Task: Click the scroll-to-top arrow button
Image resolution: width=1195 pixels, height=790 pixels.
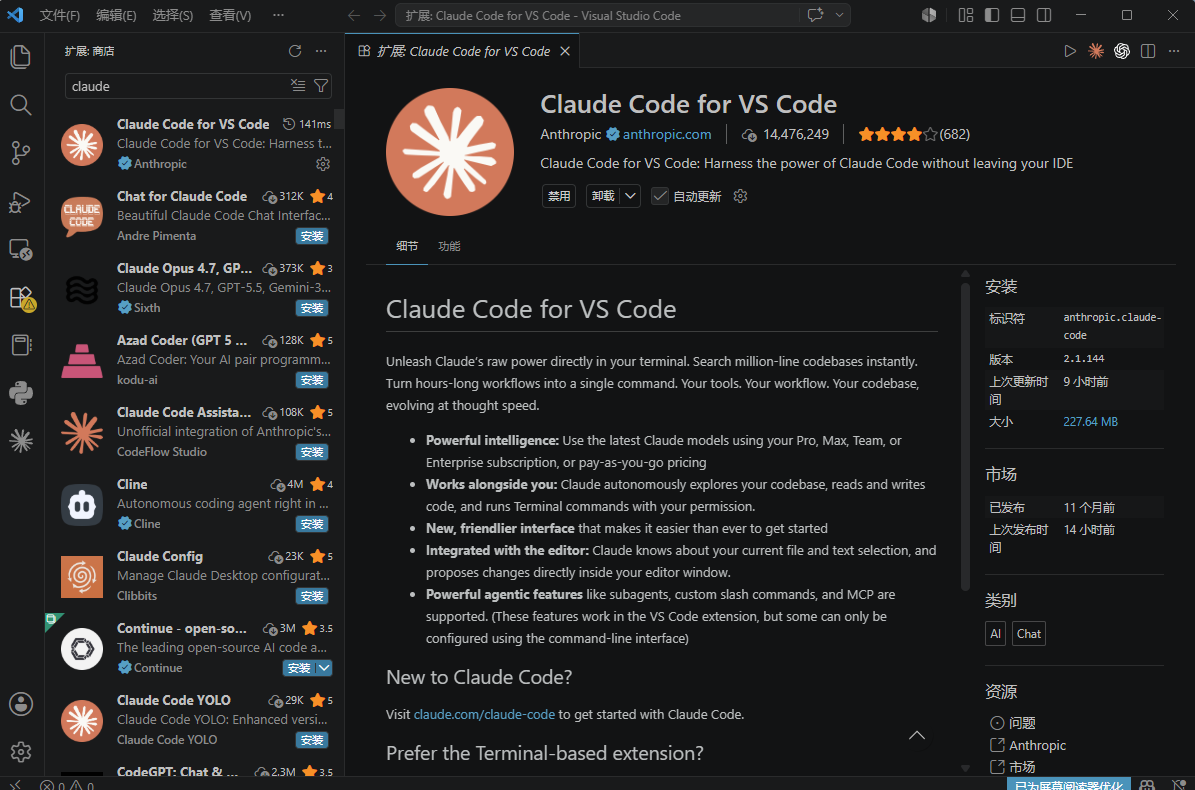Action: (x=917, y=735)
